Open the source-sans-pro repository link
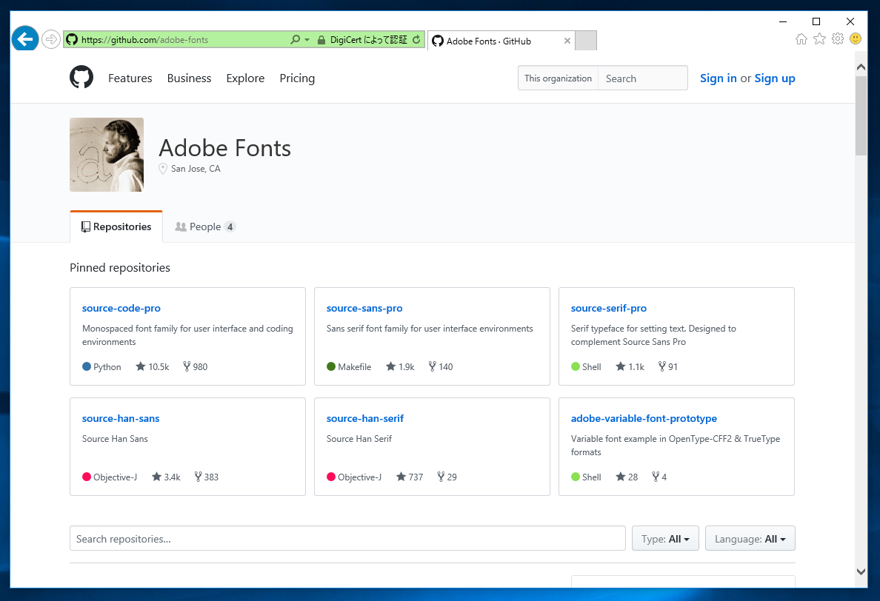Viewport: 880px width, 601px height. pyautogui.click(x=364, y=308)
